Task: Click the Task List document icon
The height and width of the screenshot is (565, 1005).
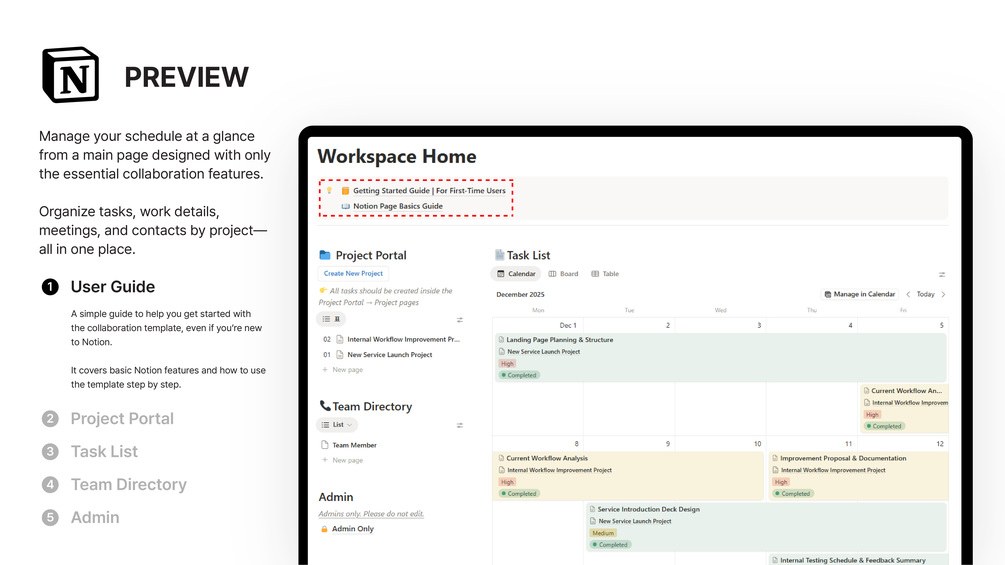Action: (499, 255)
